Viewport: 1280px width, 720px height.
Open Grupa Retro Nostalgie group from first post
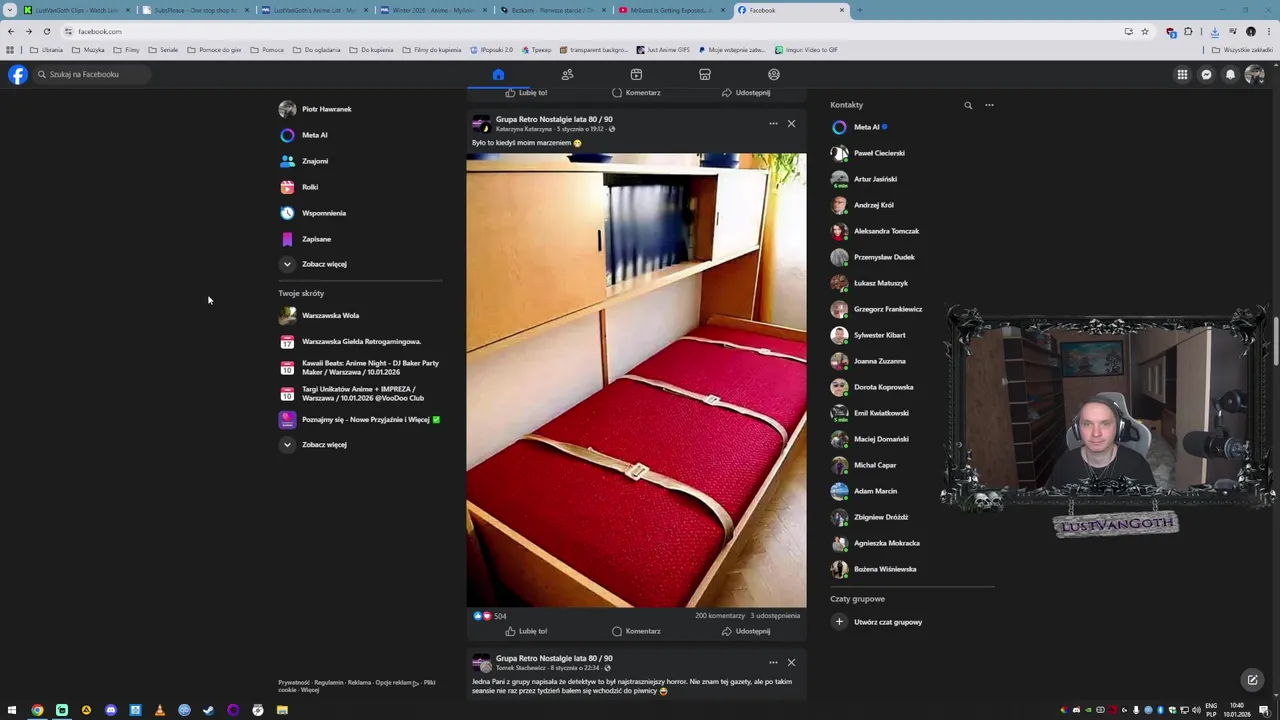(554, 119)
